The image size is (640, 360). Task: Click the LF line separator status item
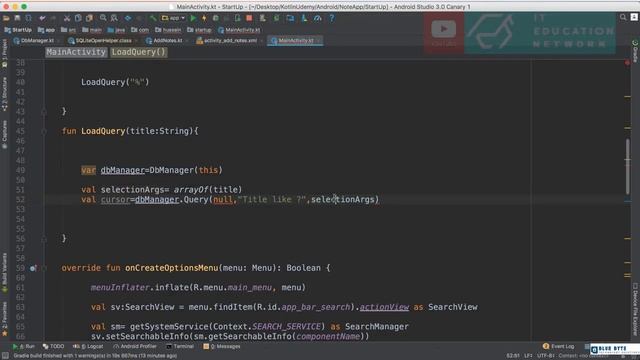528,356
